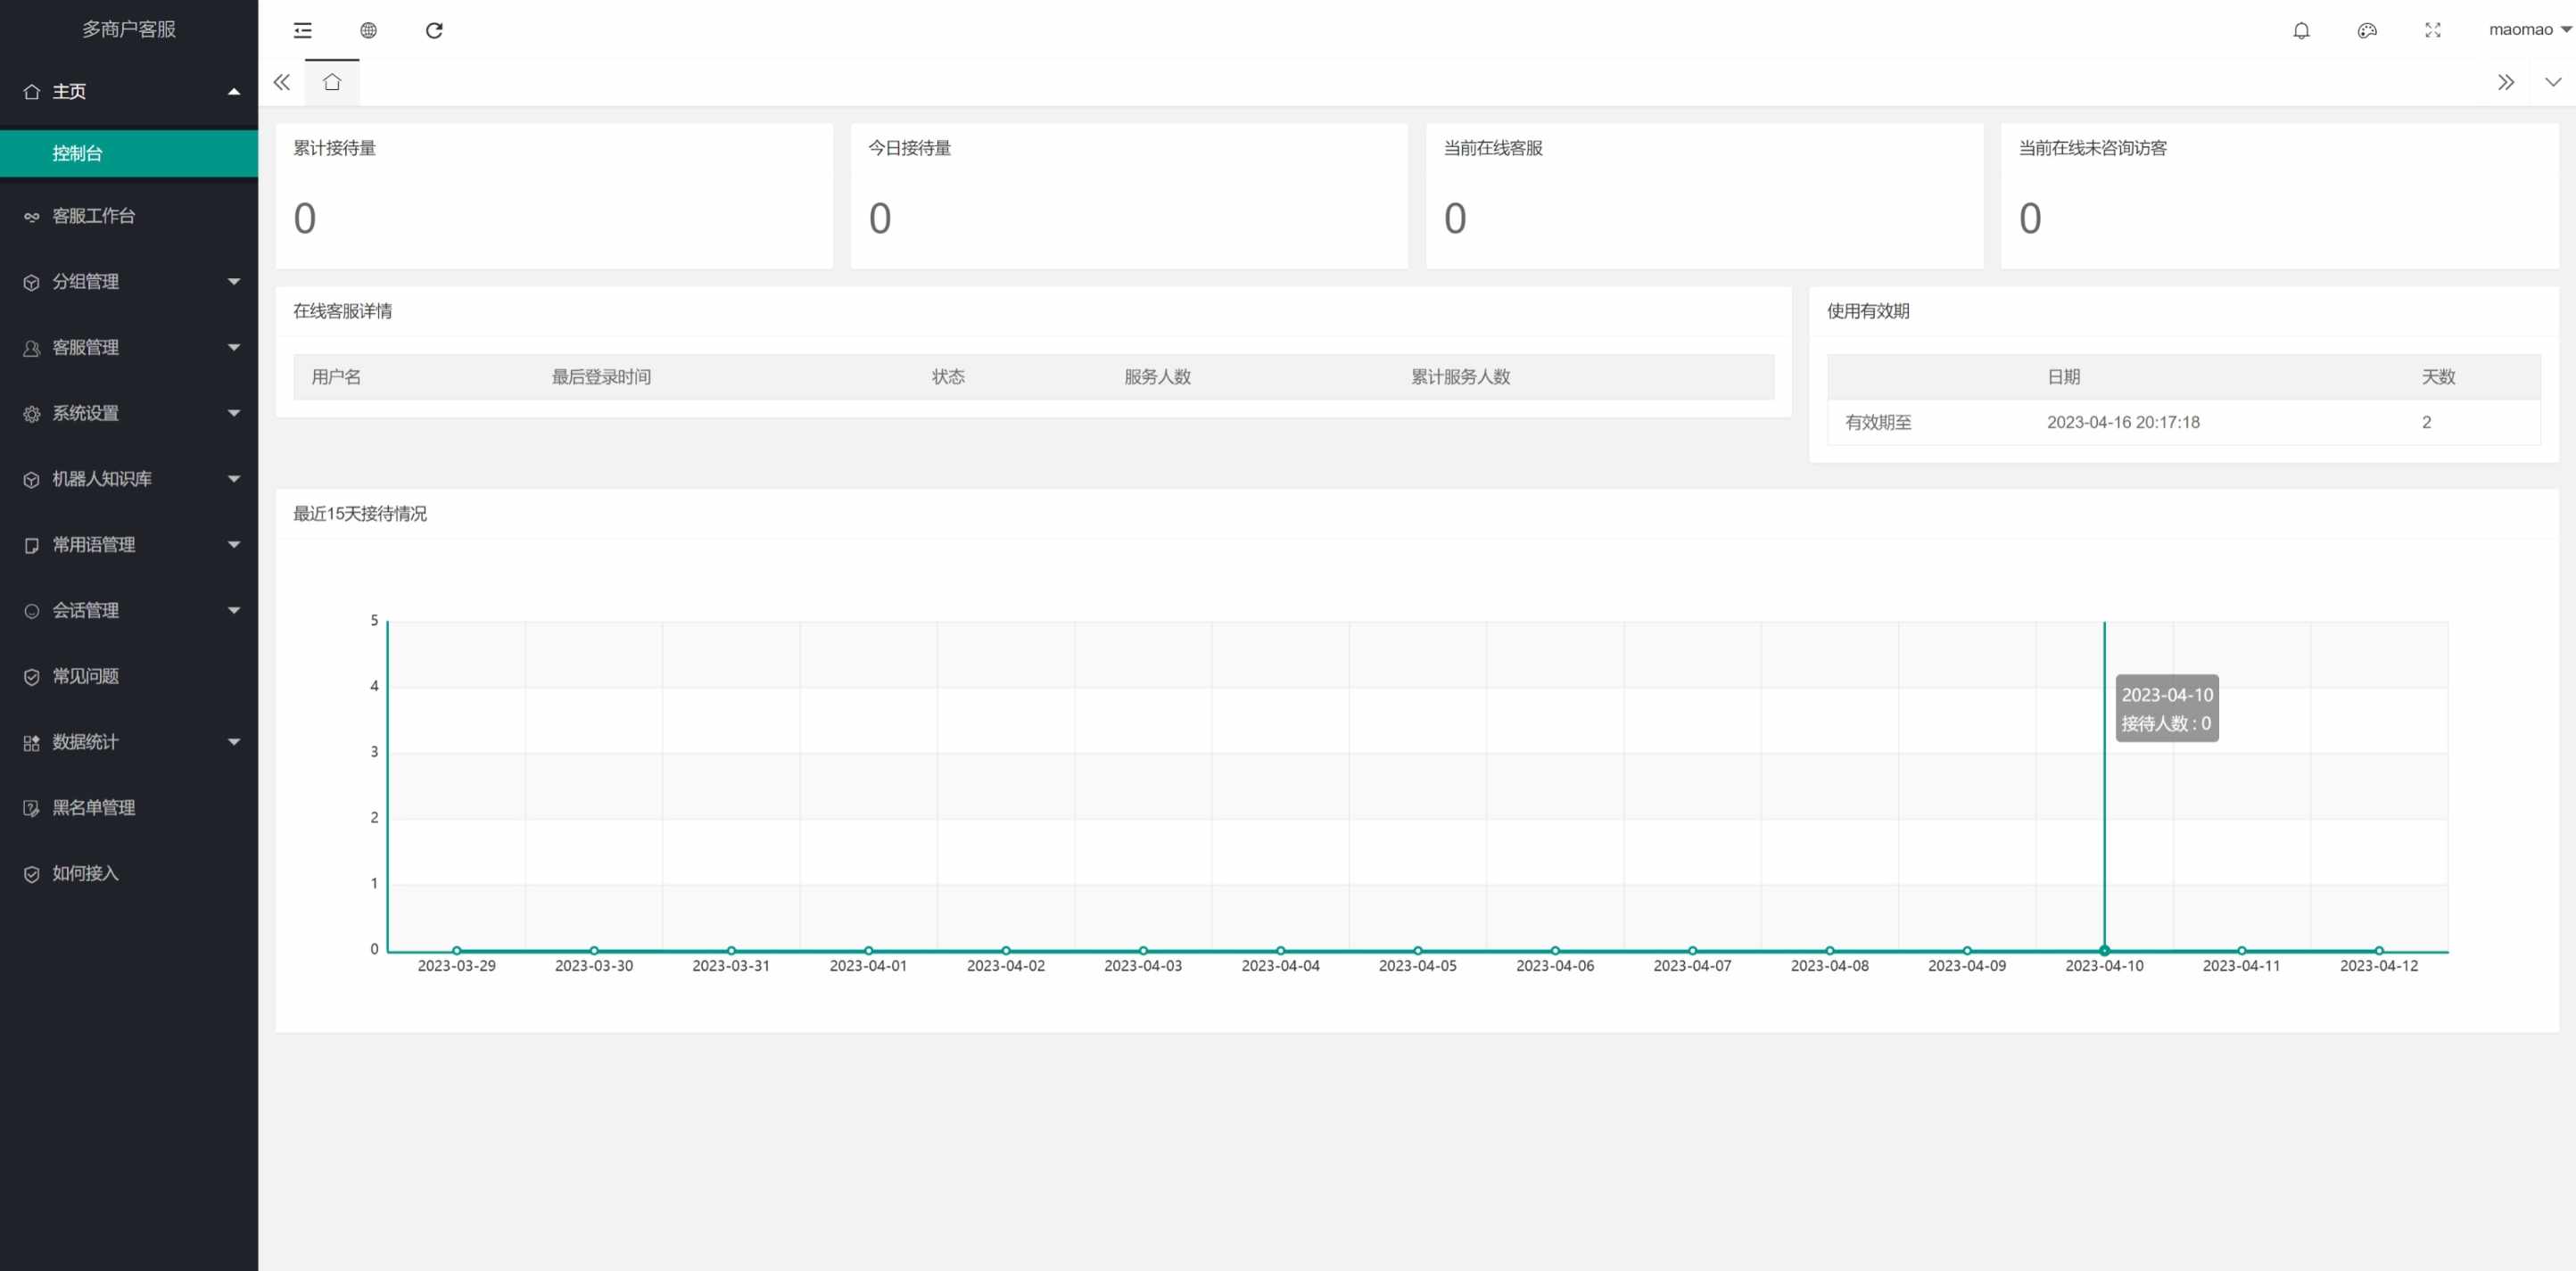Collapse the sidebar with the menu-fold icon
2576x1271 pixels.
click(x=303, y=30)
